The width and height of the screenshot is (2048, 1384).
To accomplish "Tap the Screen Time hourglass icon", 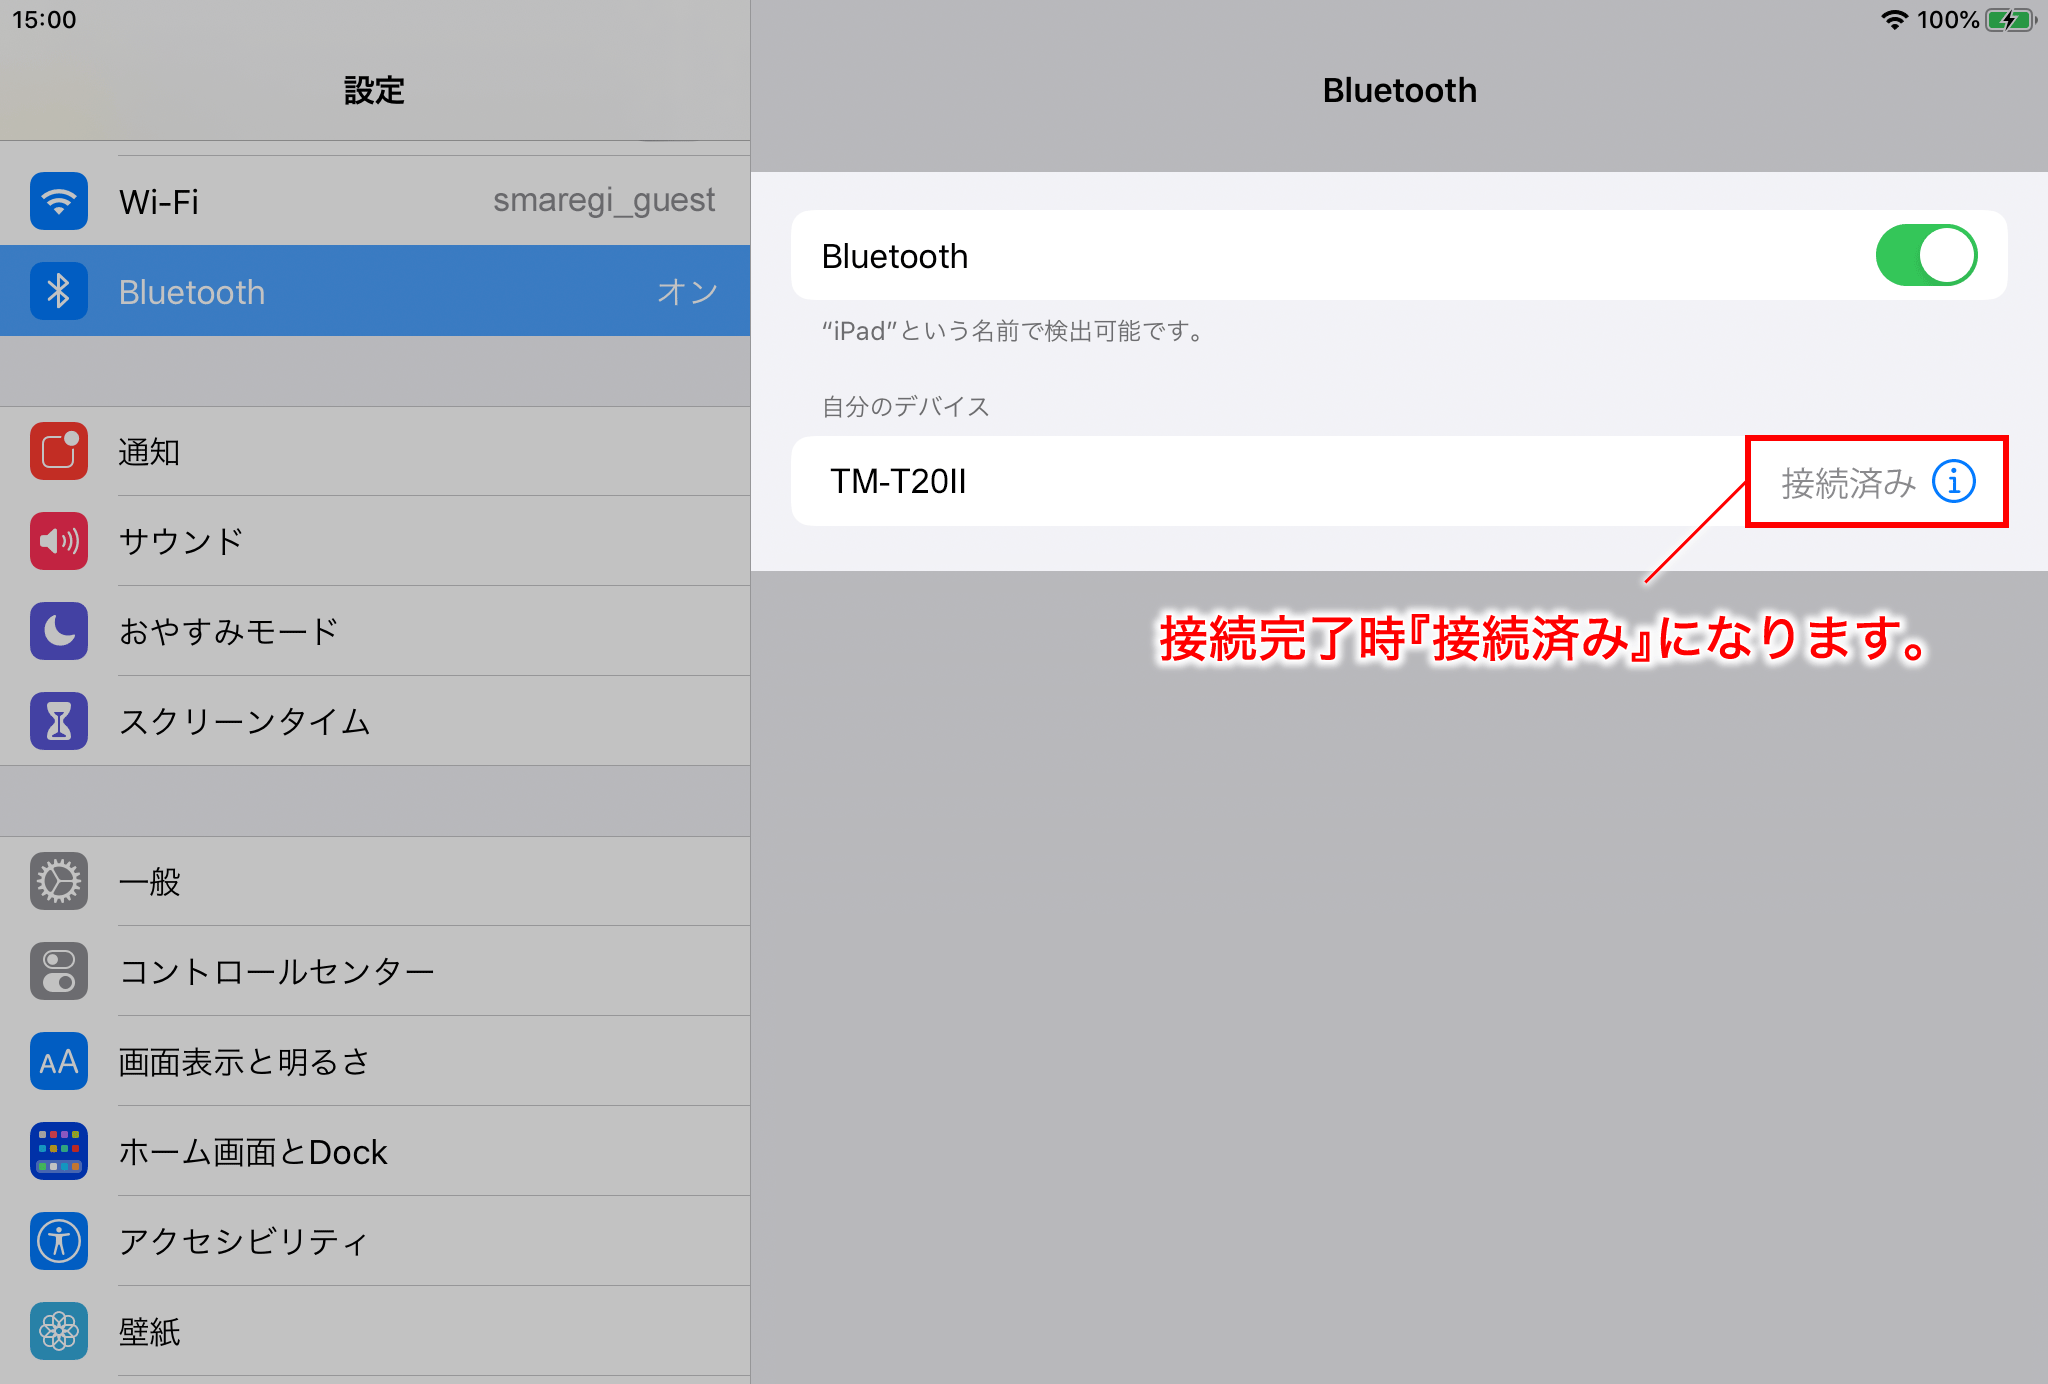I will click(x=59, y=721).
